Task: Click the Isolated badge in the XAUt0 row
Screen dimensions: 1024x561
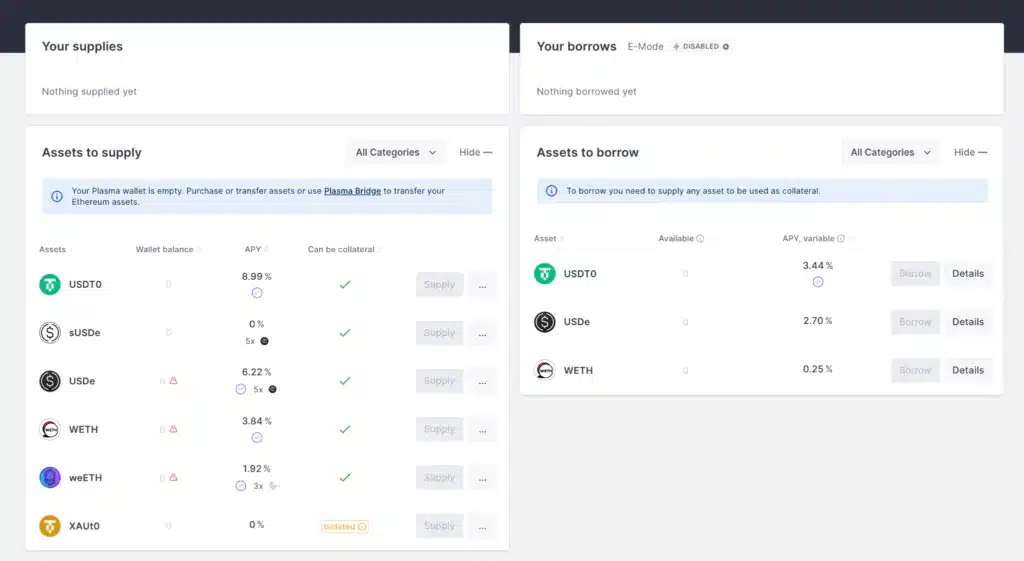Action: tap(344, 526)
